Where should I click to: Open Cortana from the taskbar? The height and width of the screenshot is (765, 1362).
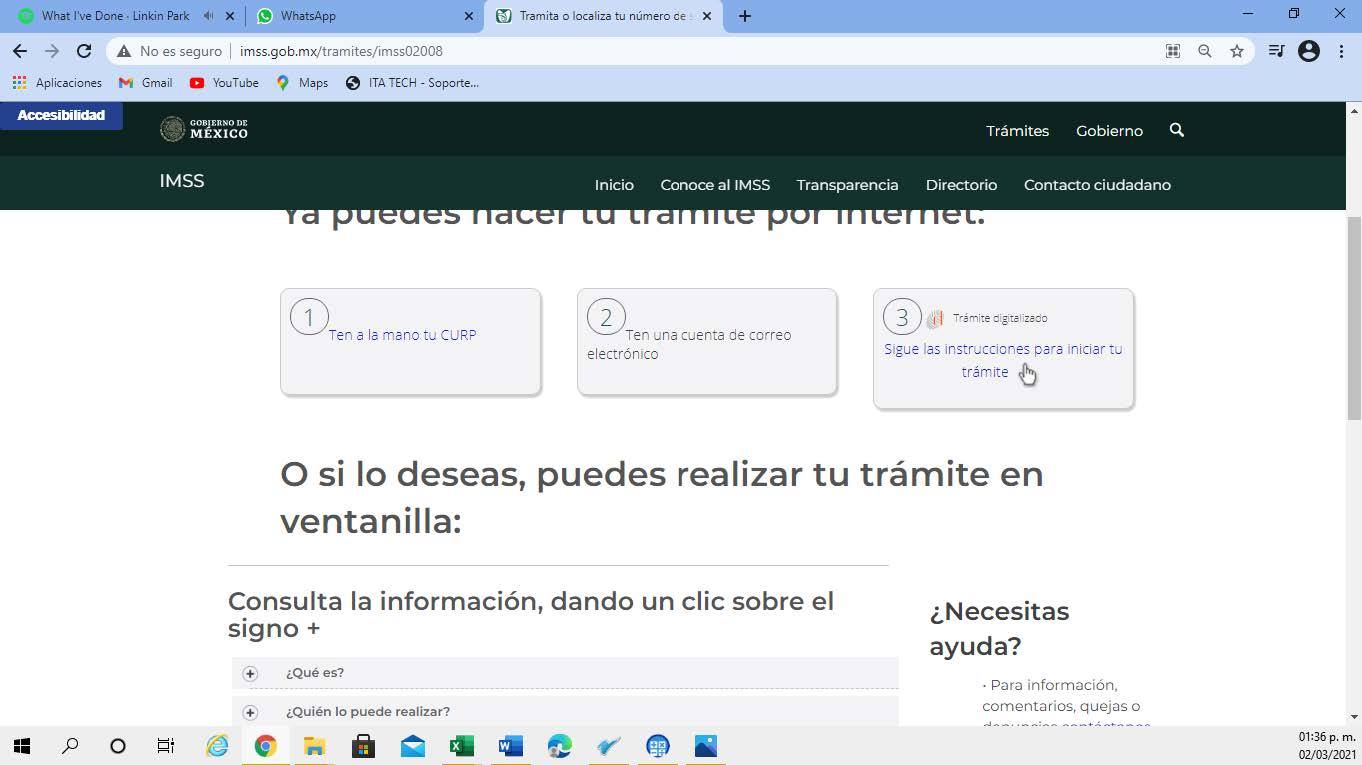(118, 746)
